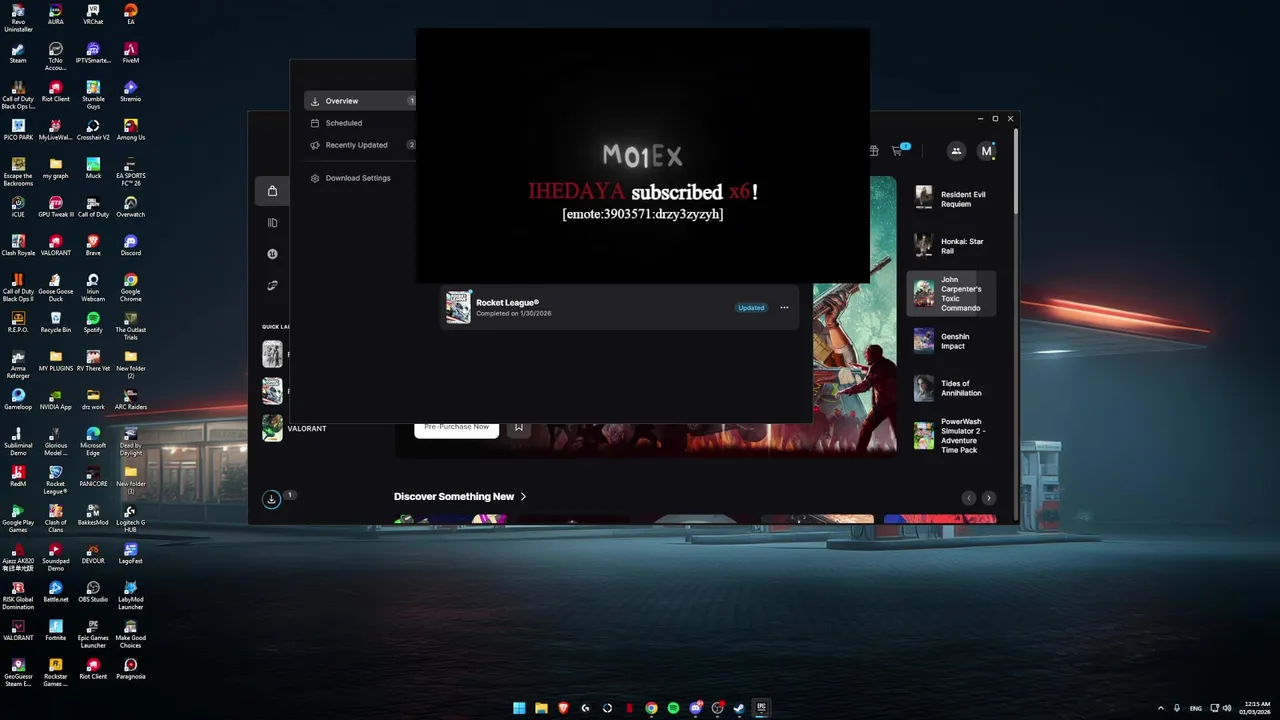Click the Unreal Engine icon in Epic sidebar
Screen dimensions: 1280x720
pos(272,254)
